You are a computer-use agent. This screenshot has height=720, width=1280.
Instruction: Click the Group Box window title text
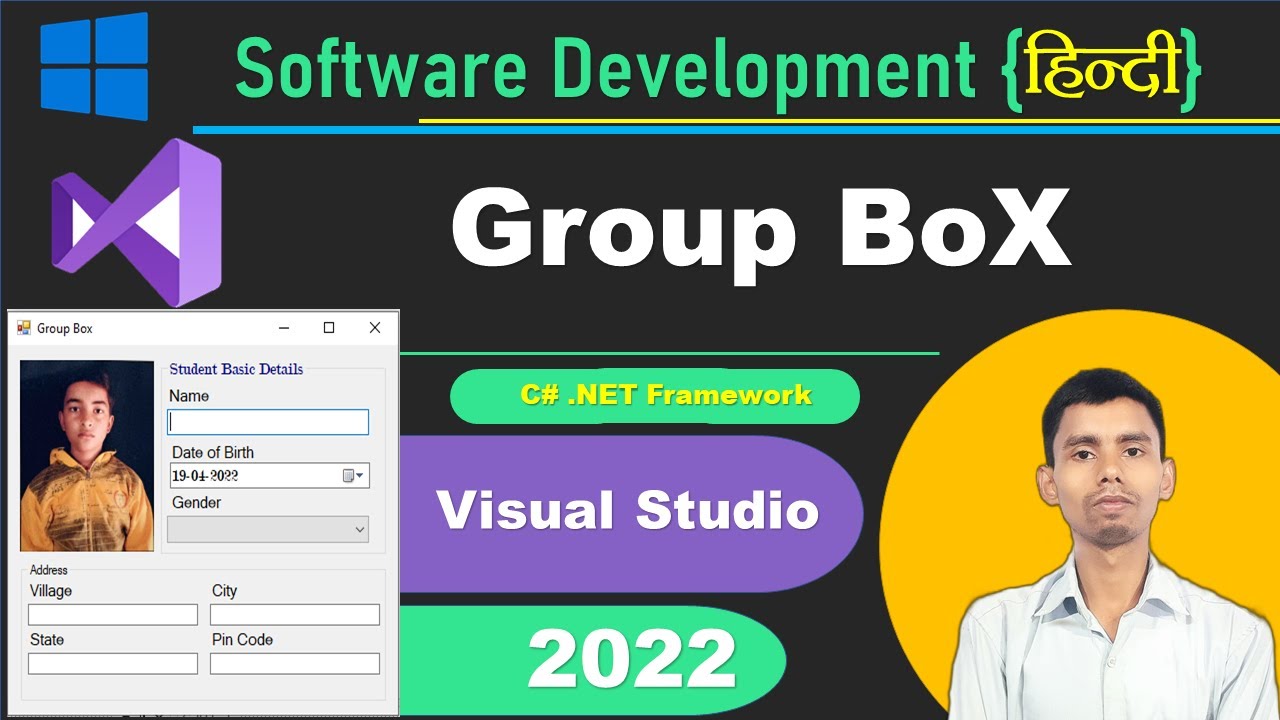[x=65, y=328]
